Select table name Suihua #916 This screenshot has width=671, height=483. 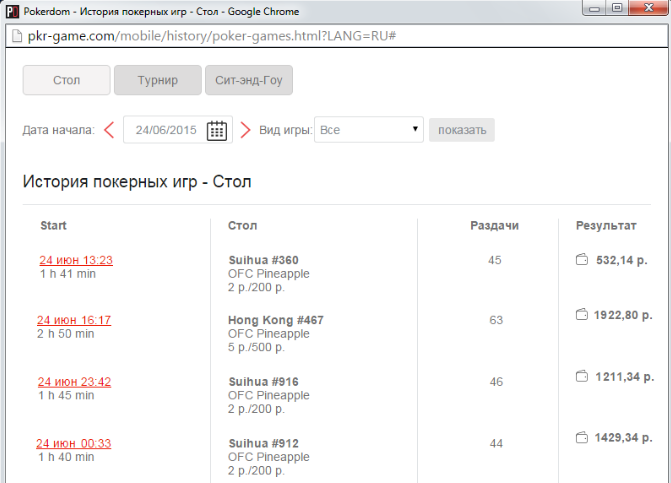pos(263,382)
